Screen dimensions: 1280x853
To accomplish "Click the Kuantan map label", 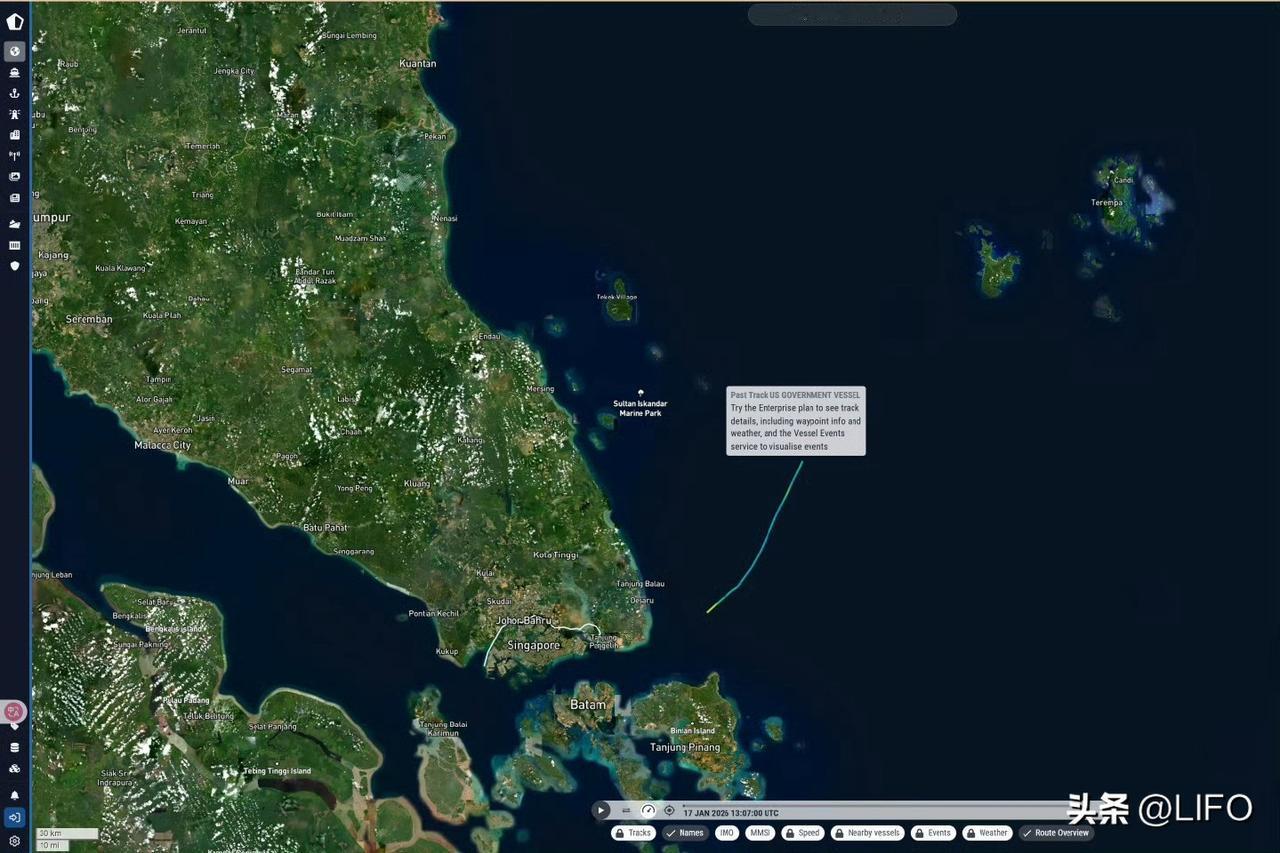I will click(418, 64).
